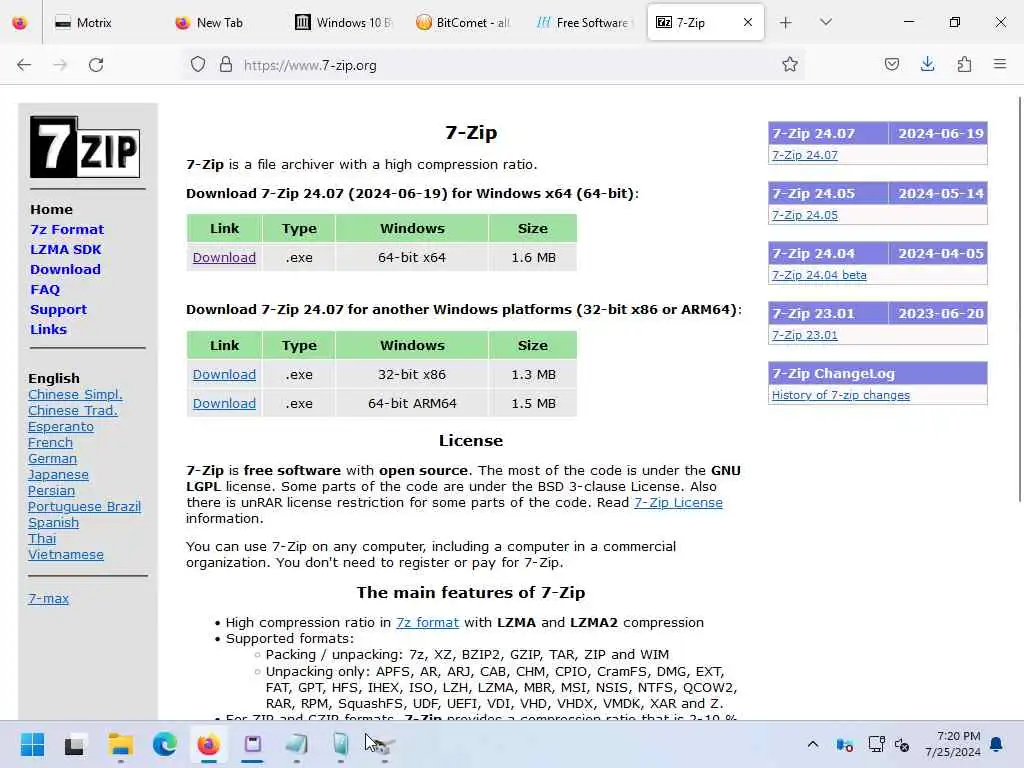Switch to the Free Software tab
Screen dimensions: 1024x768
coord(583,23)
